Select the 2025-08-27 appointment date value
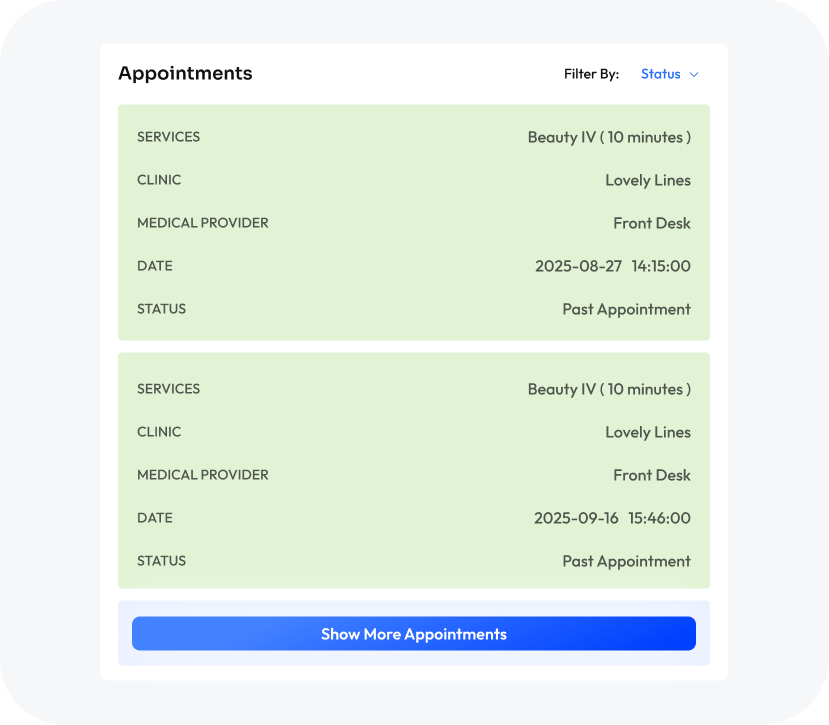This screenshot has width=829, height=725. (x=612, y=266)
